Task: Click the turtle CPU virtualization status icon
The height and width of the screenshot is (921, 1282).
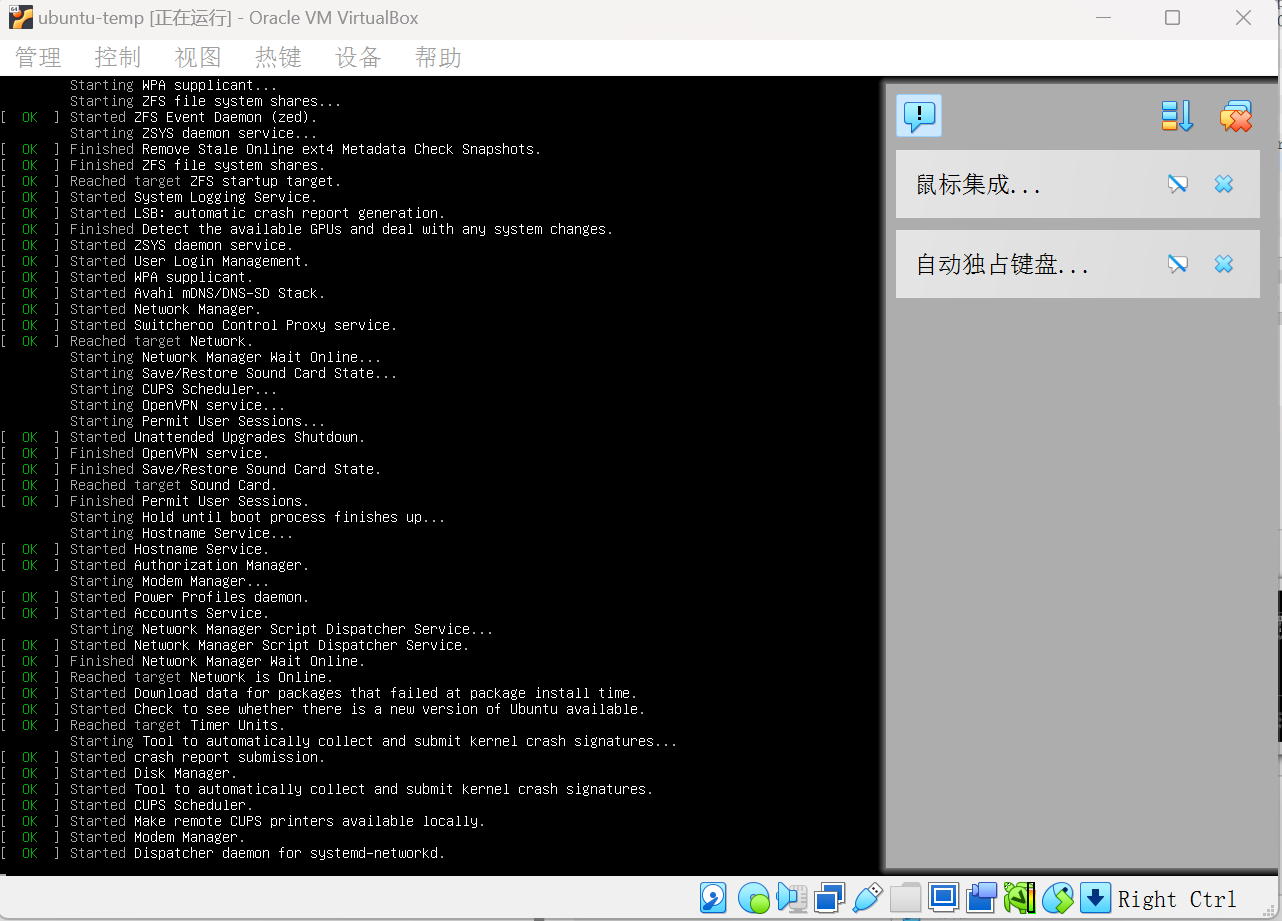Action: point(1019,898)
